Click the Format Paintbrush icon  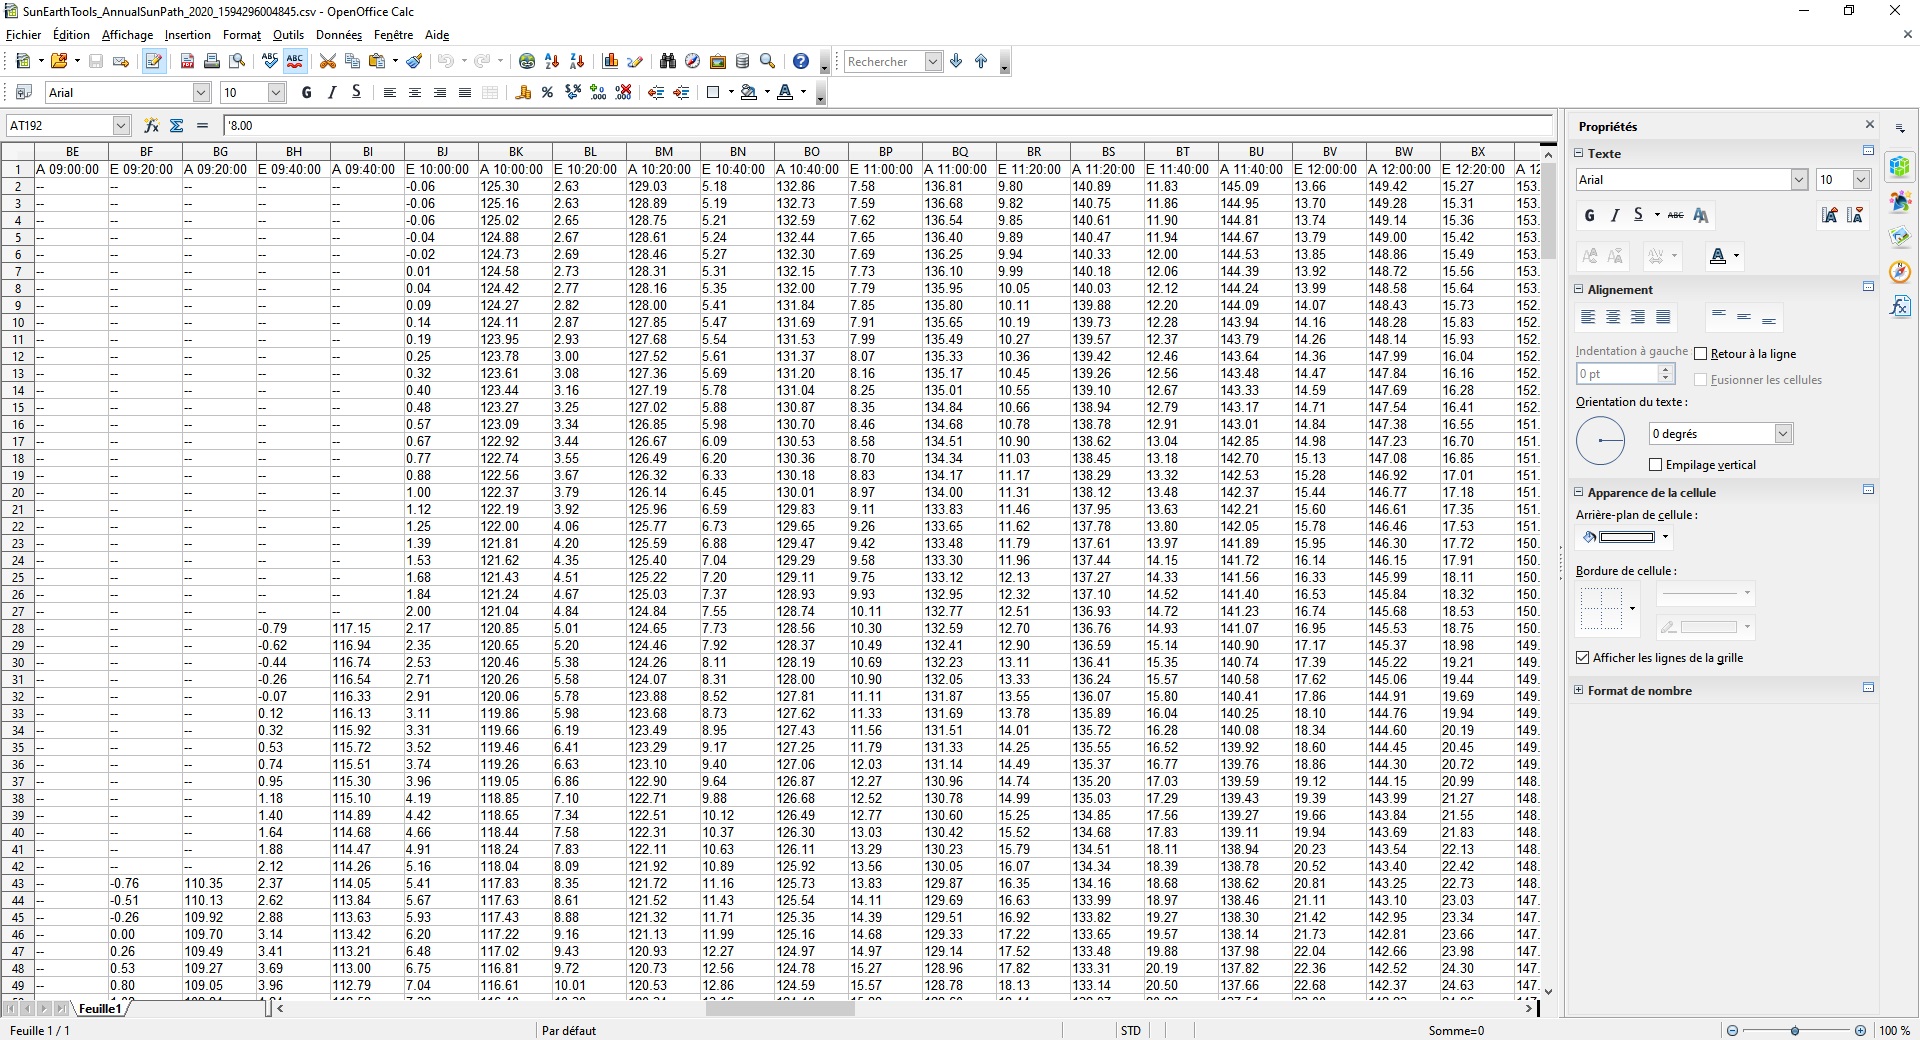point(414,61)
